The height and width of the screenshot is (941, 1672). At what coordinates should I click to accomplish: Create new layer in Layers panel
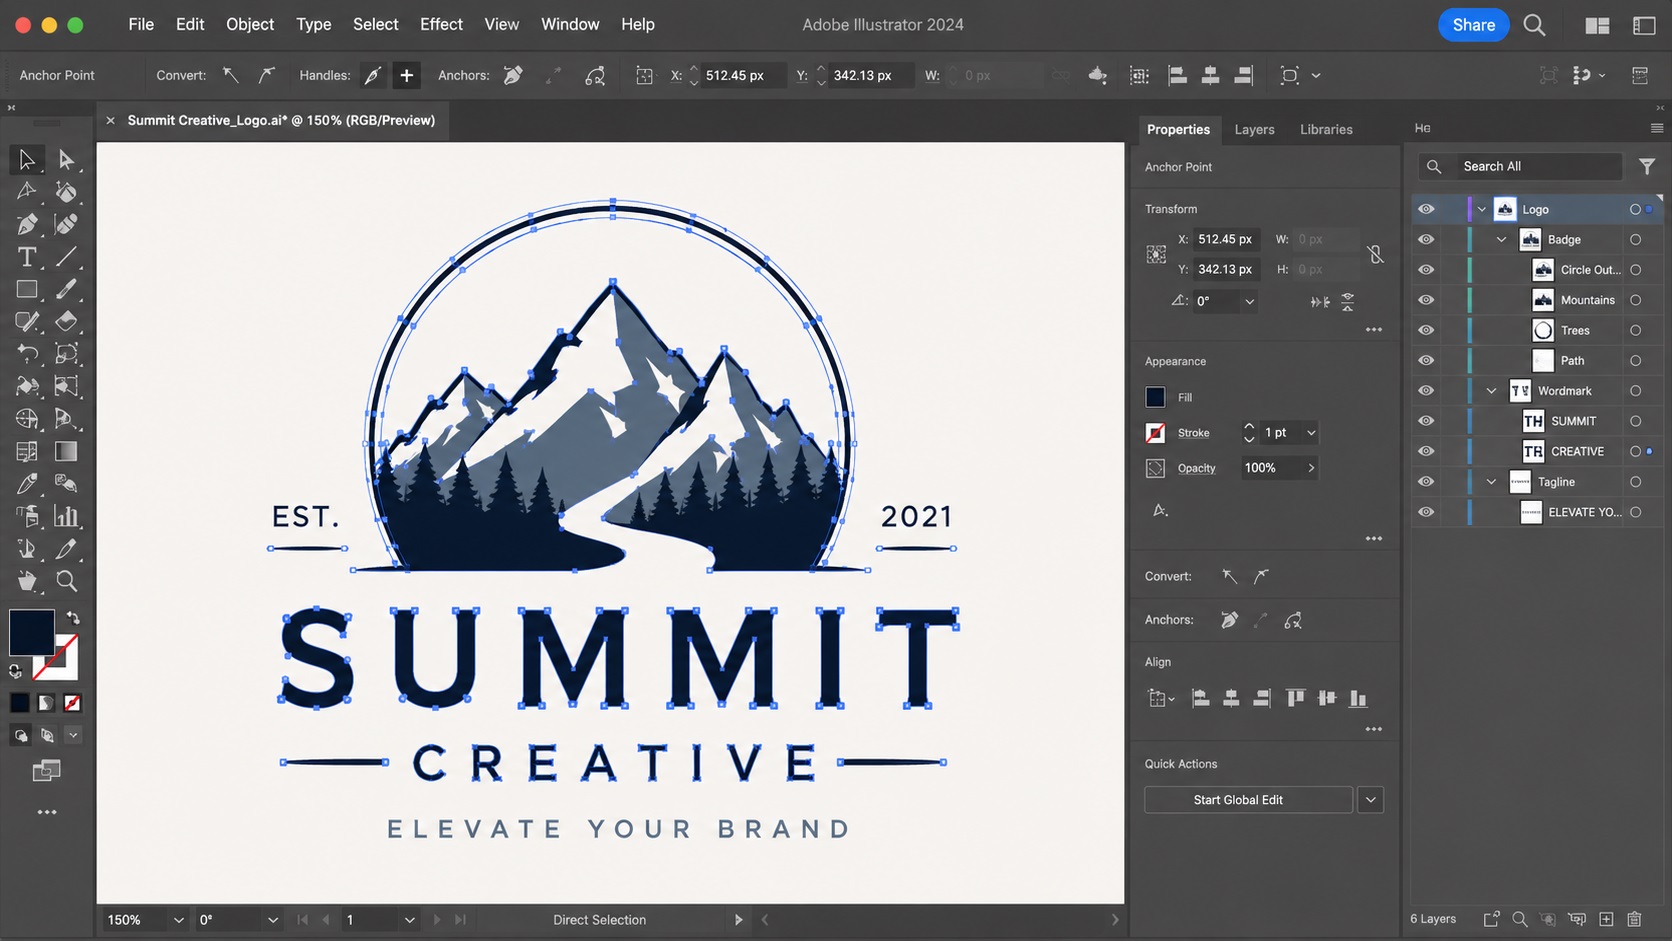1606,919
